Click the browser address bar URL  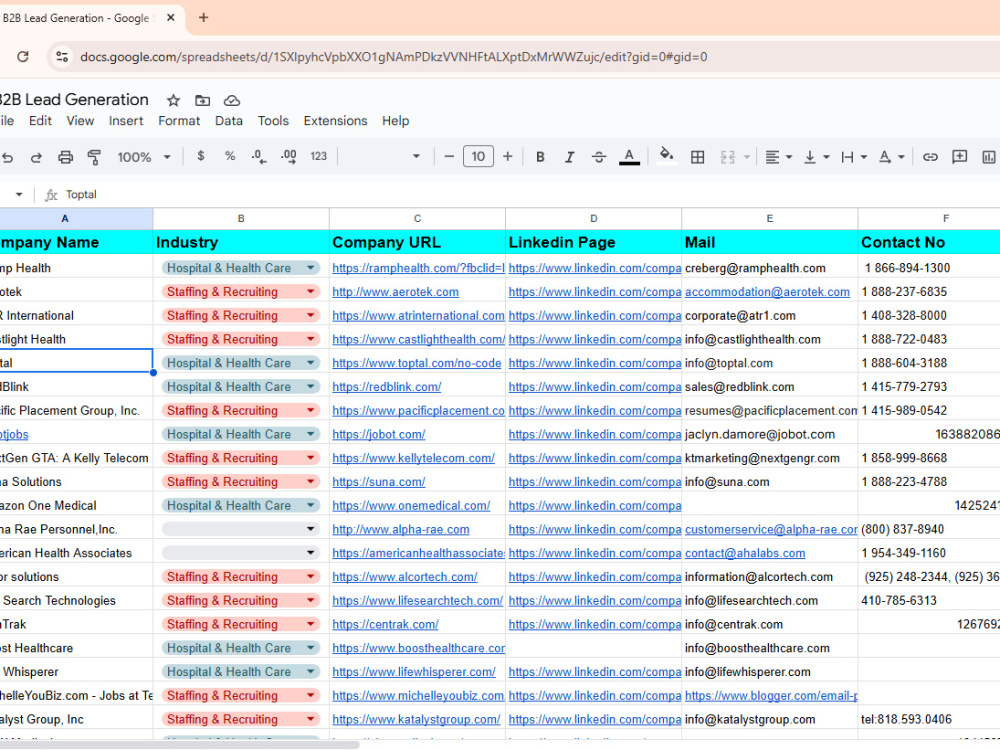point(393,57)
